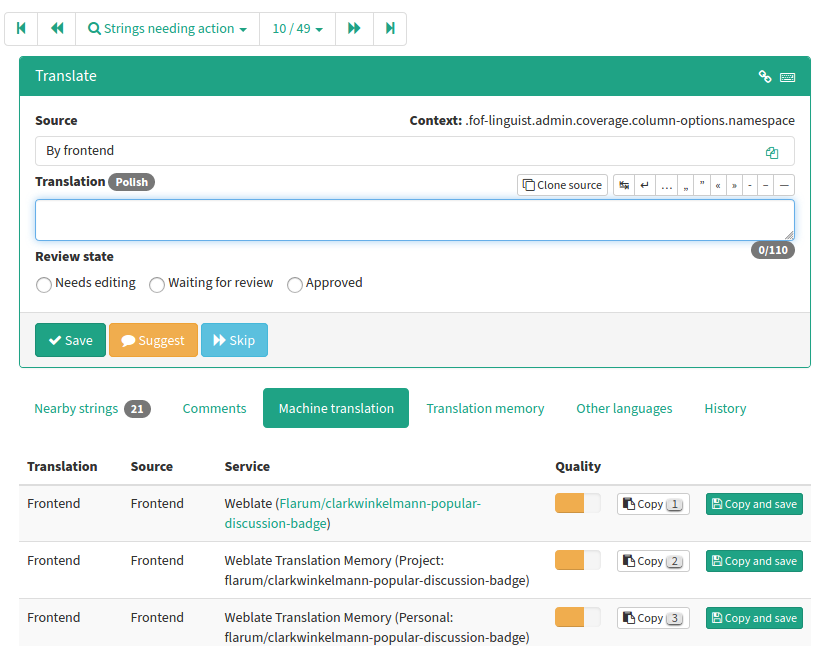Insert tab character button

pyautogui.click(x=624, y=185)
